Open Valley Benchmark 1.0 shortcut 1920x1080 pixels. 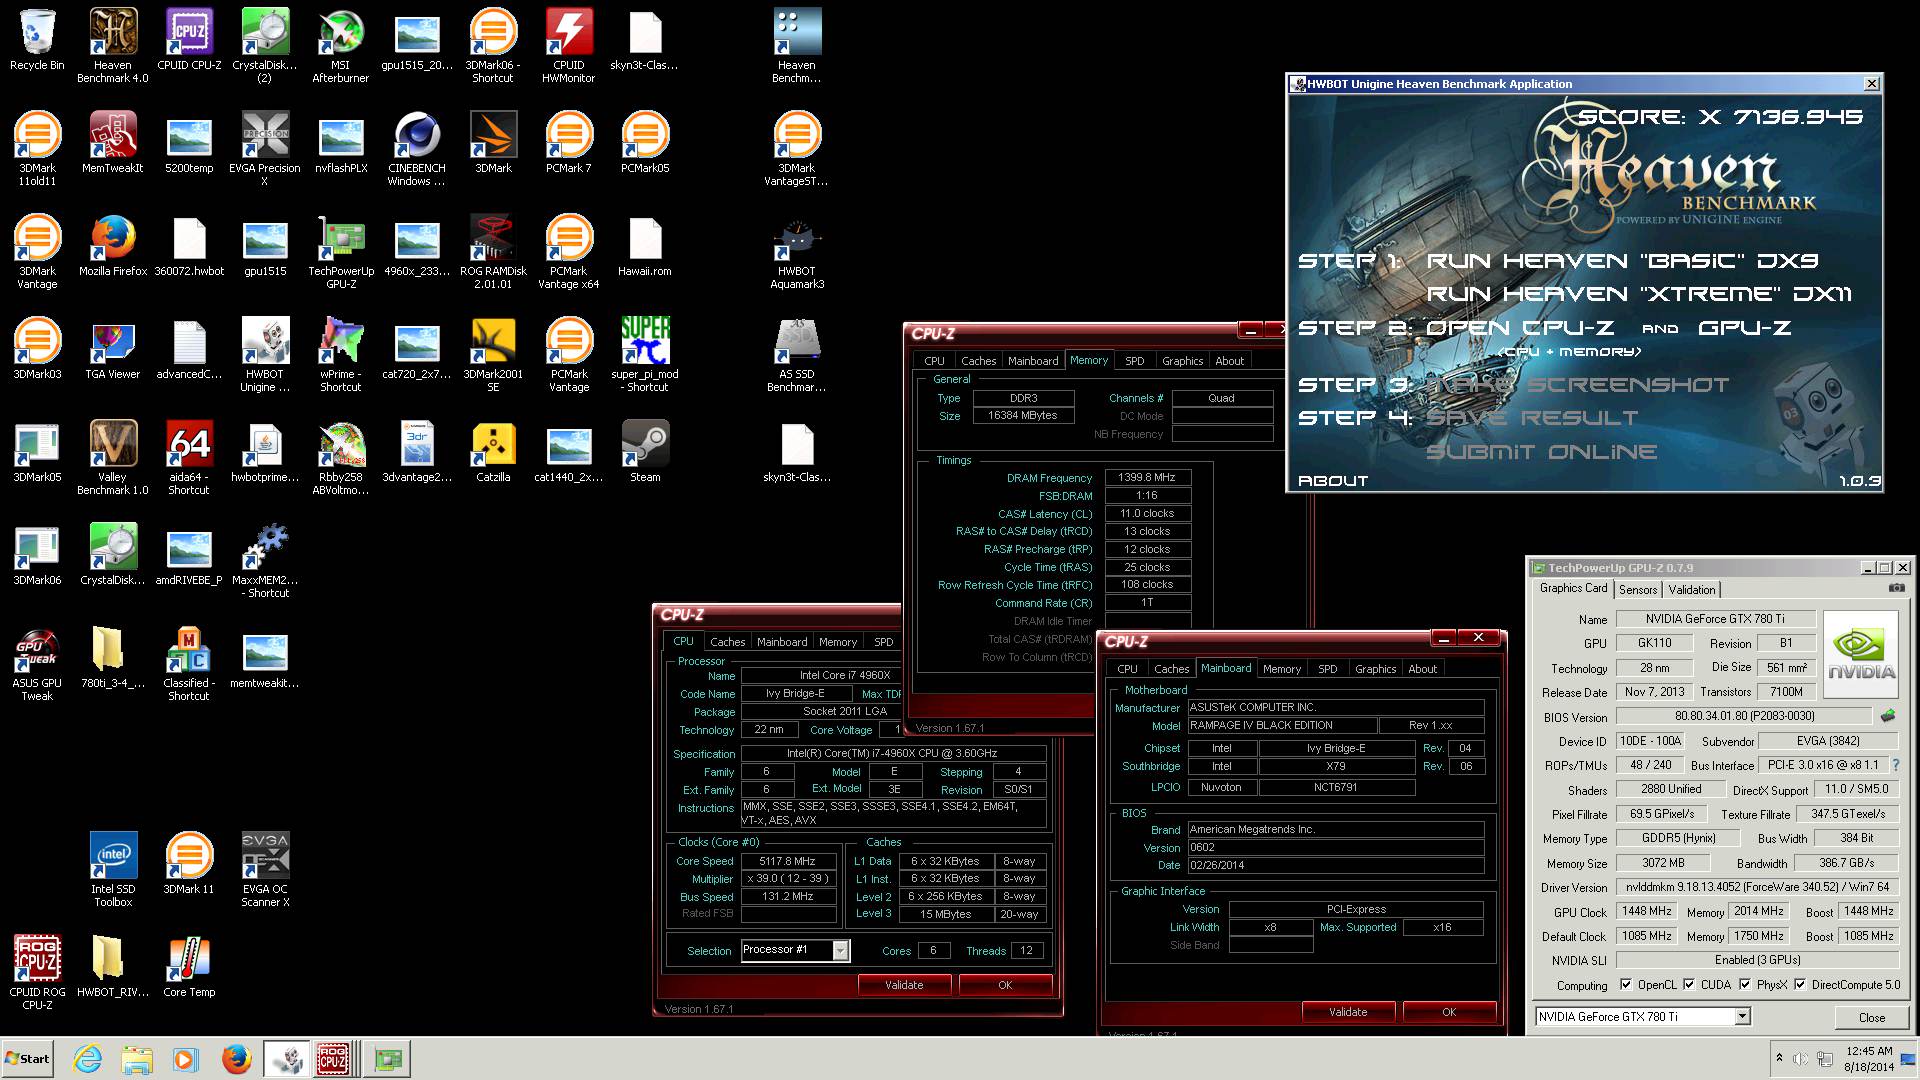113,457
